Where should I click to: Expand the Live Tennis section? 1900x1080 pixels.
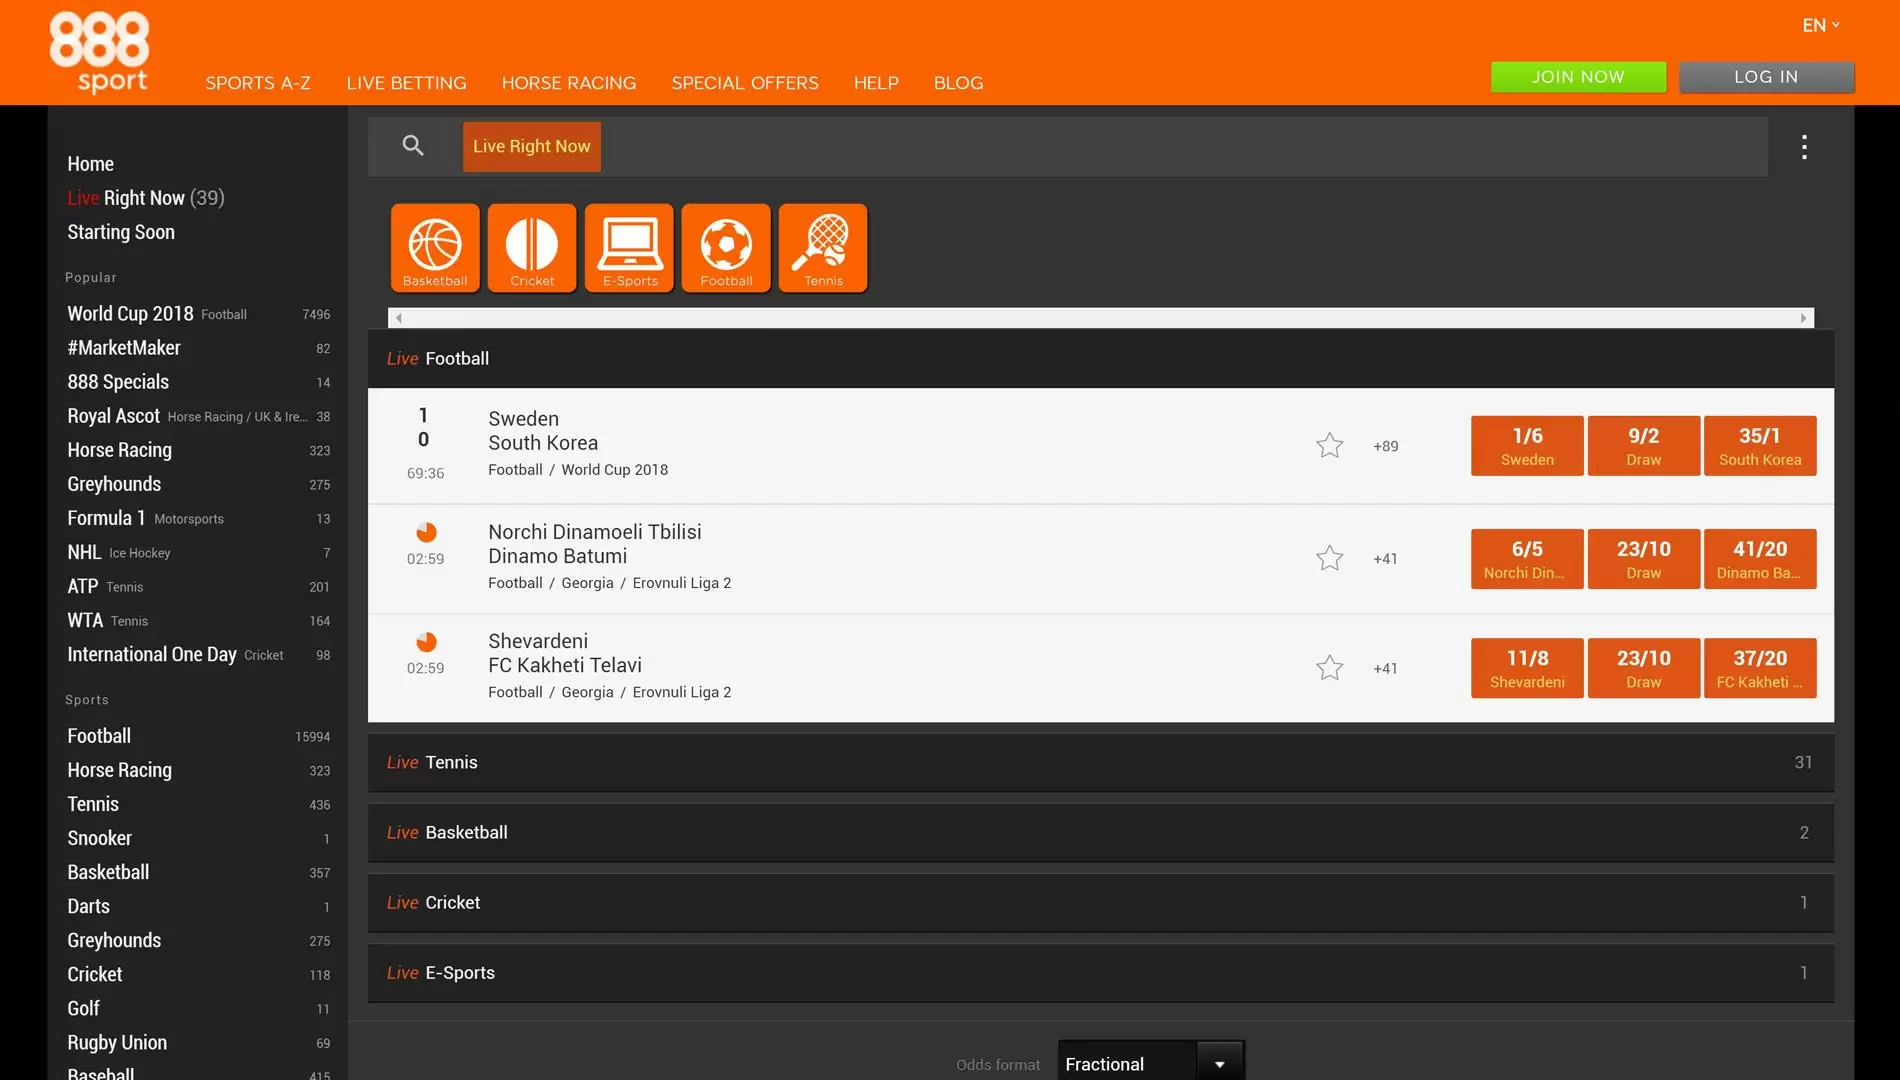pos(1100,762)
